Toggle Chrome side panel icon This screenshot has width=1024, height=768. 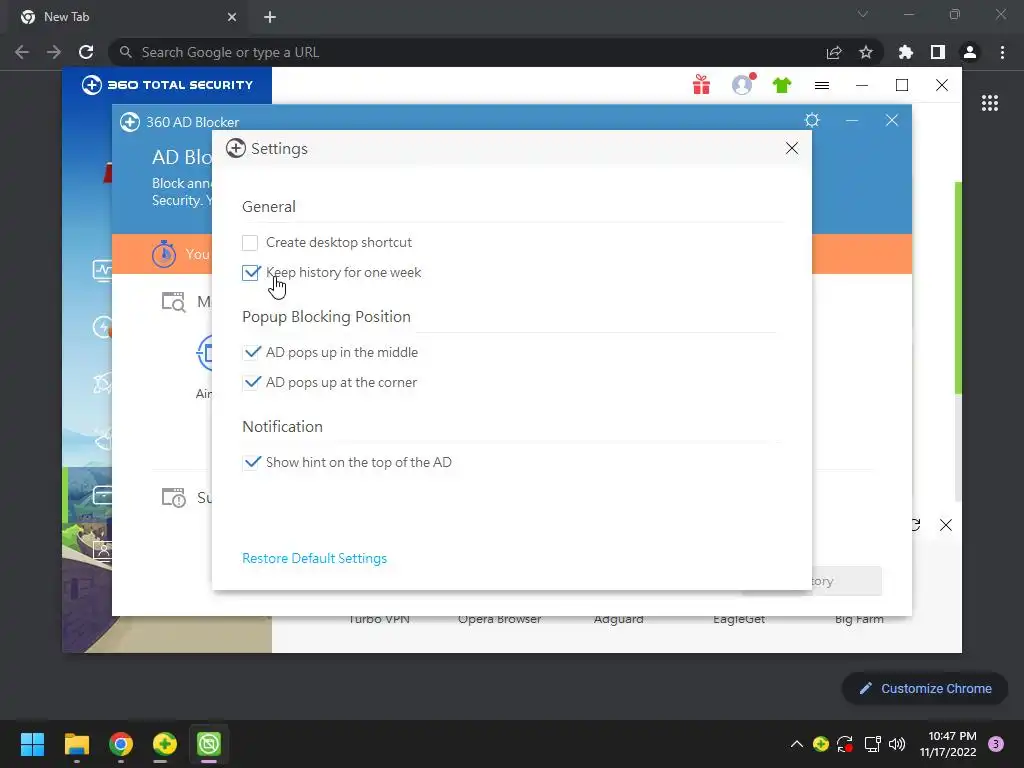[x=938, y=52]
